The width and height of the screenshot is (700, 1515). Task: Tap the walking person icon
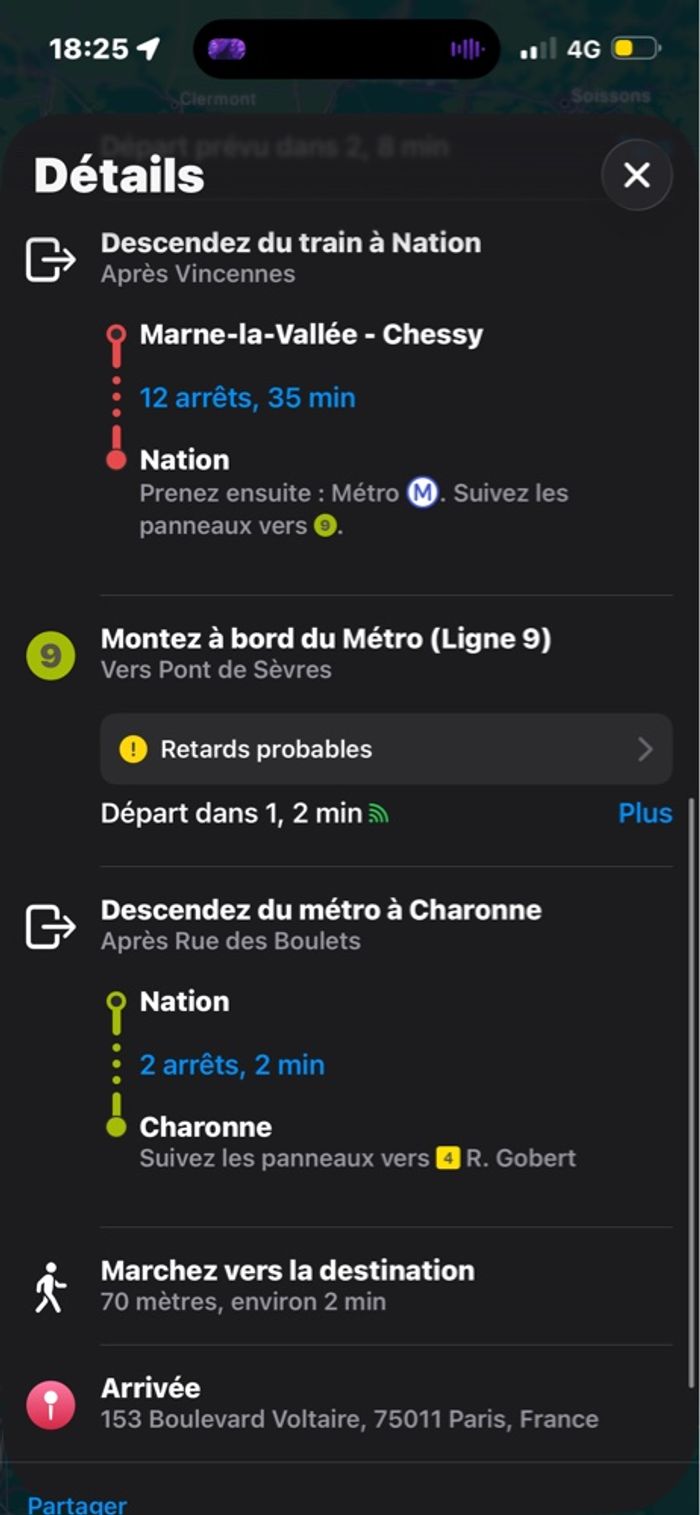pos(50,1287)
